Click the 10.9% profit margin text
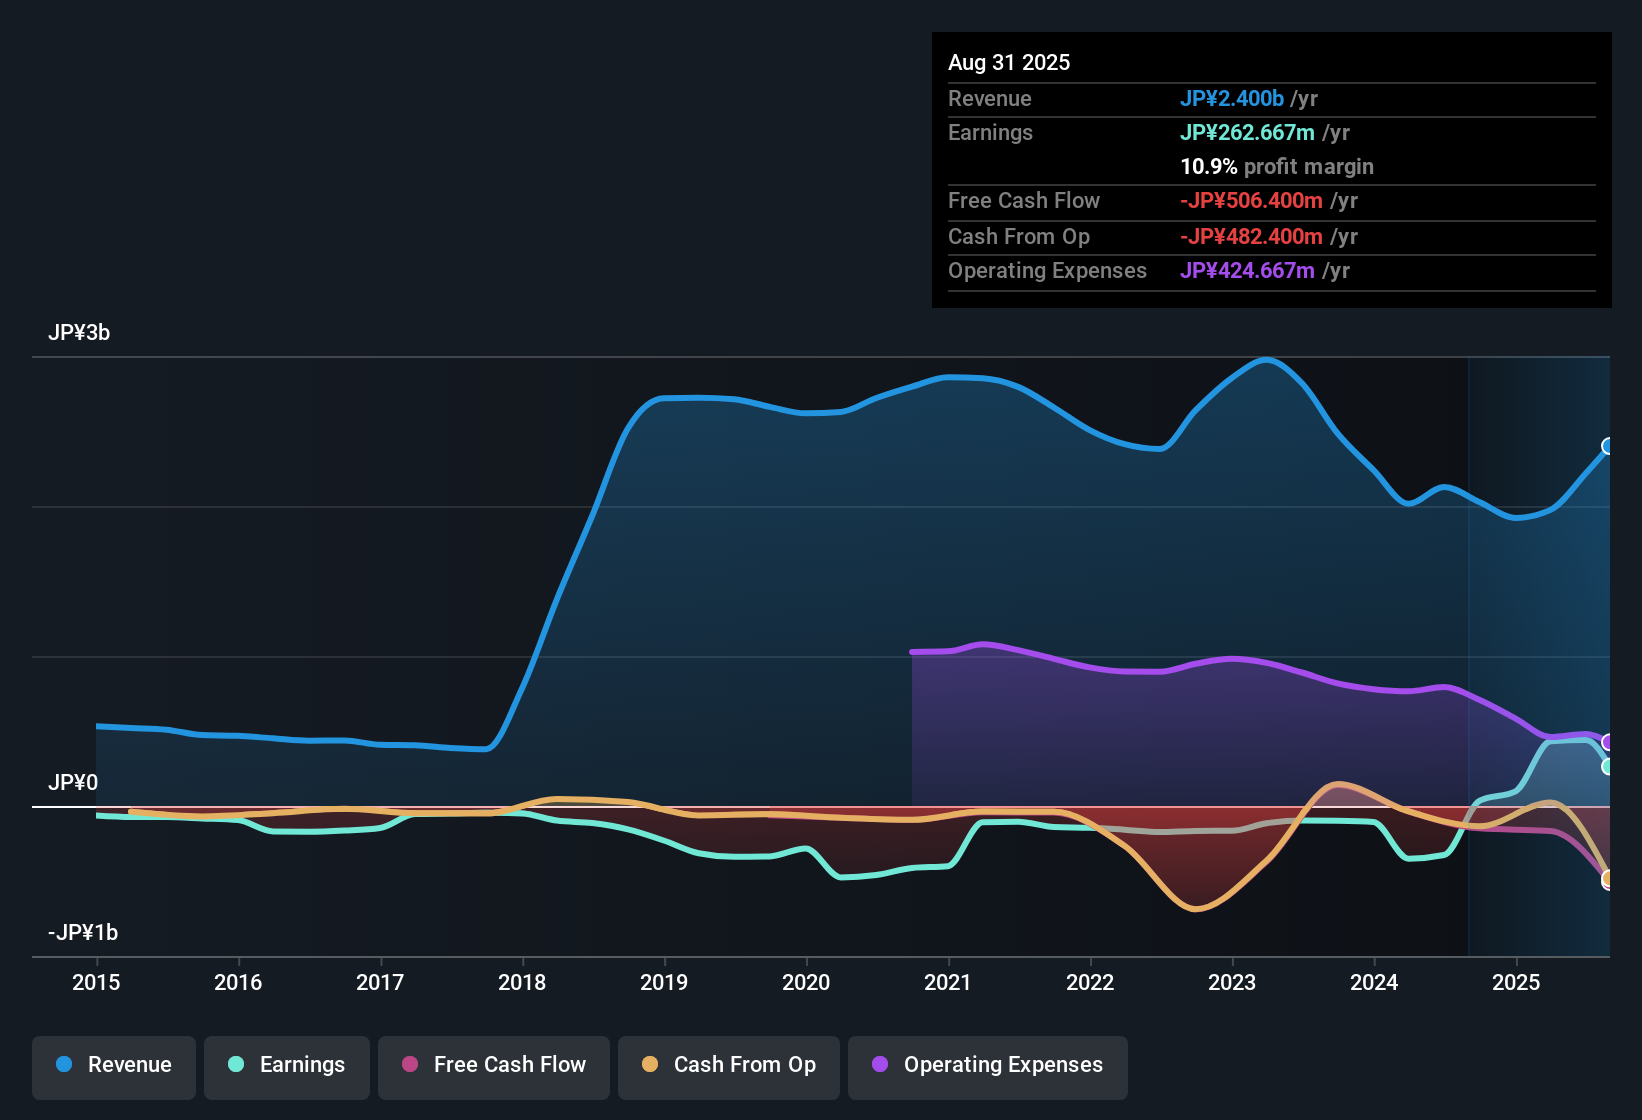Screen dimensions: 1642x1120 [1278, 167]
